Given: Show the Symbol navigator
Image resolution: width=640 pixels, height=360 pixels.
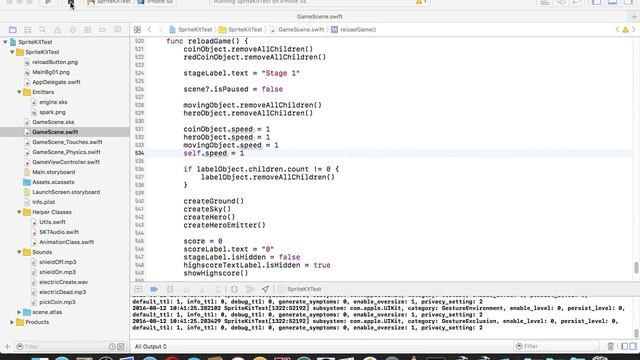Looking at the screenshot, I should 28,29.
